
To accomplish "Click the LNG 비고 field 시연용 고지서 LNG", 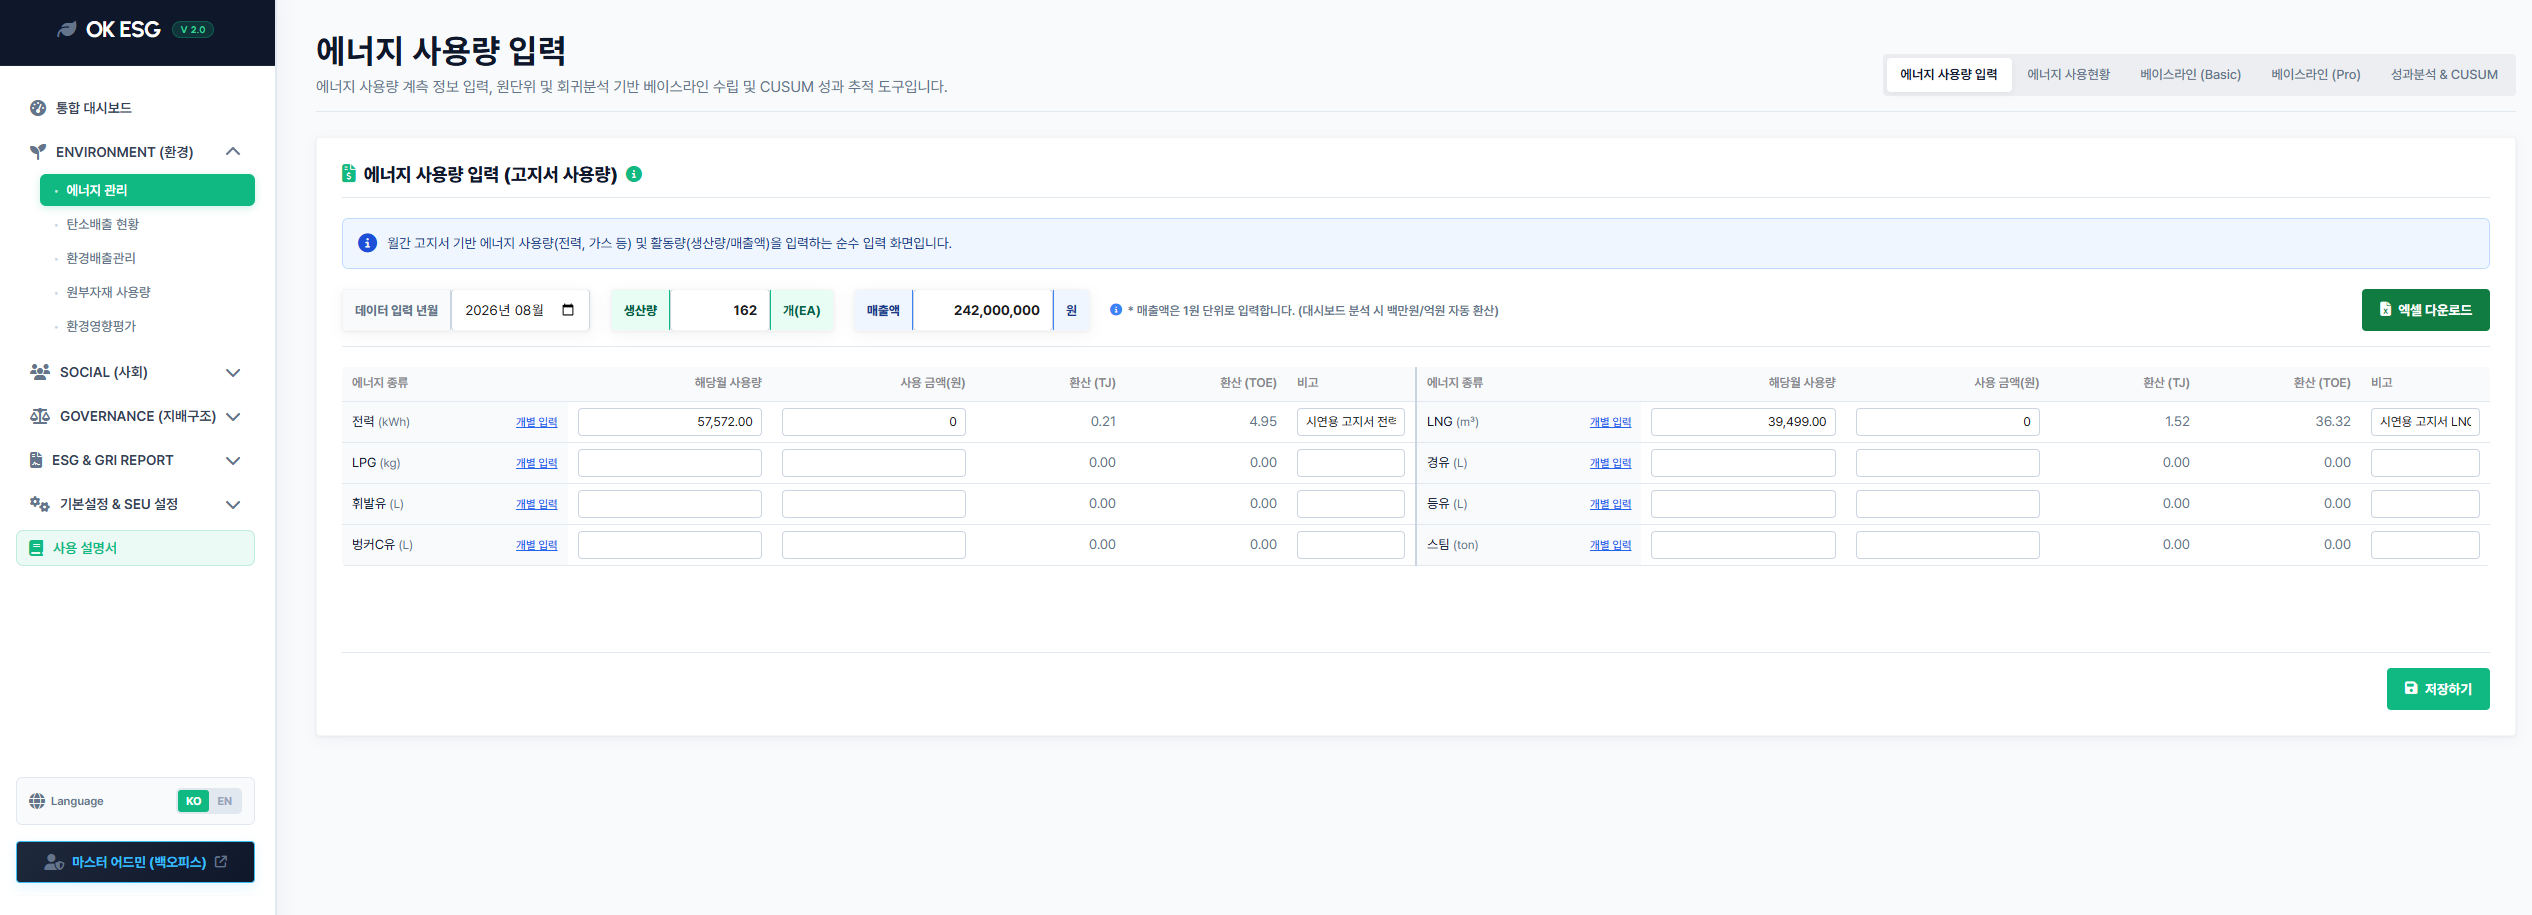I will click(2425, 422).
